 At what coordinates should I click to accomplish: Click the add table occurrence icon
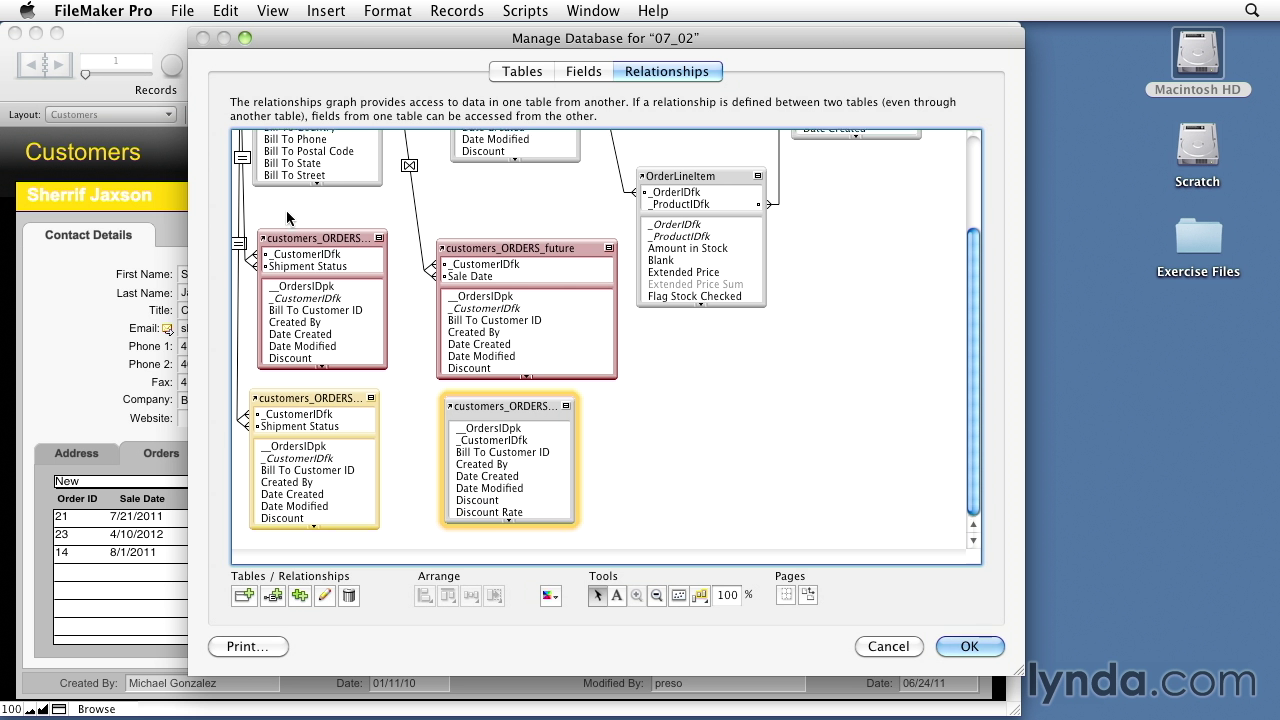(x=244, y=595)
